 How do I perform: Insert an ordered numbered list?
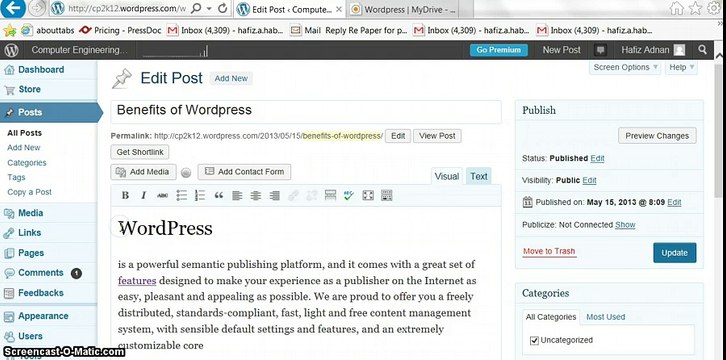click(x=200, y=196)
